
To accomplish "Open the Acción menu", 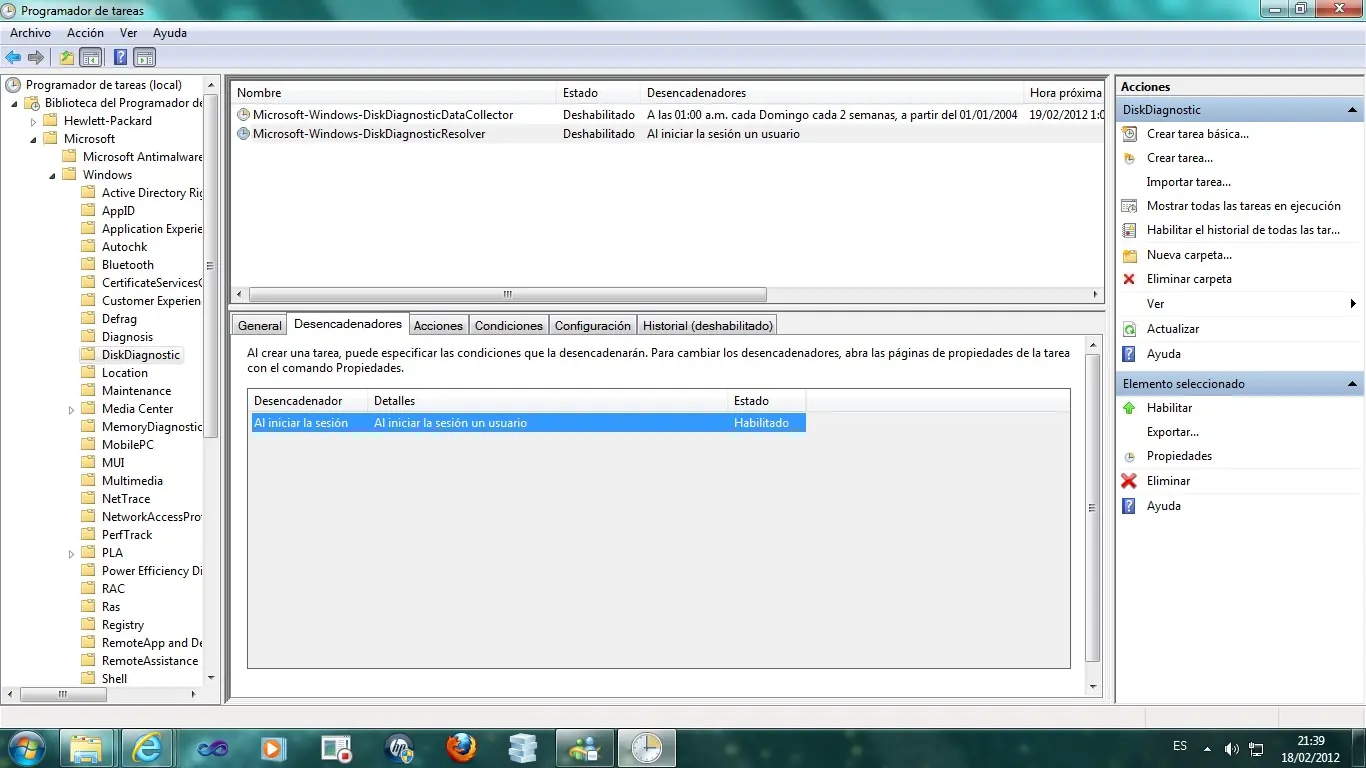I will pos(85,33).
